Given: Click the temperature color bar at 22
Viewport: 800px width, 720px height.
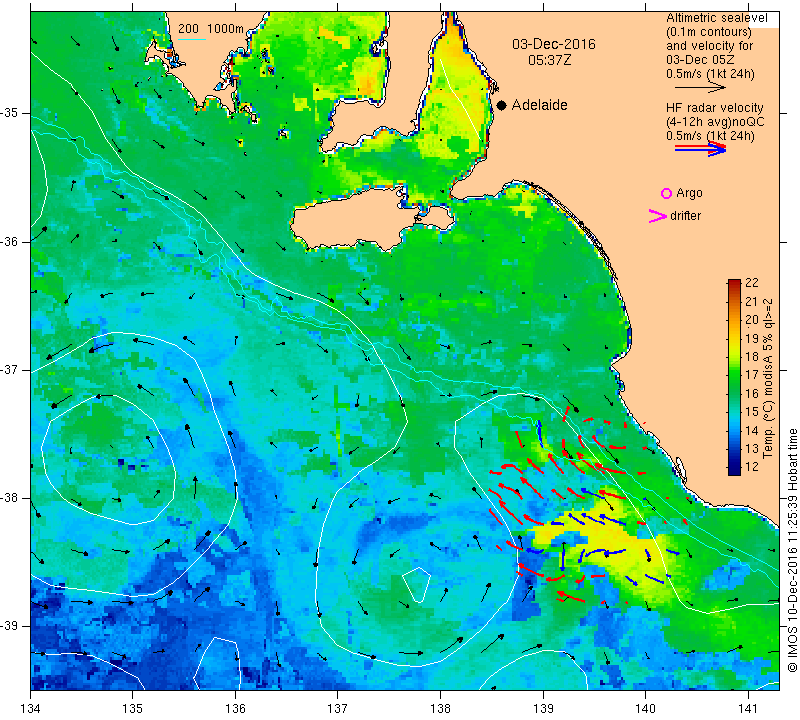Looking at the screenshot, I should (x=734, y=282).
